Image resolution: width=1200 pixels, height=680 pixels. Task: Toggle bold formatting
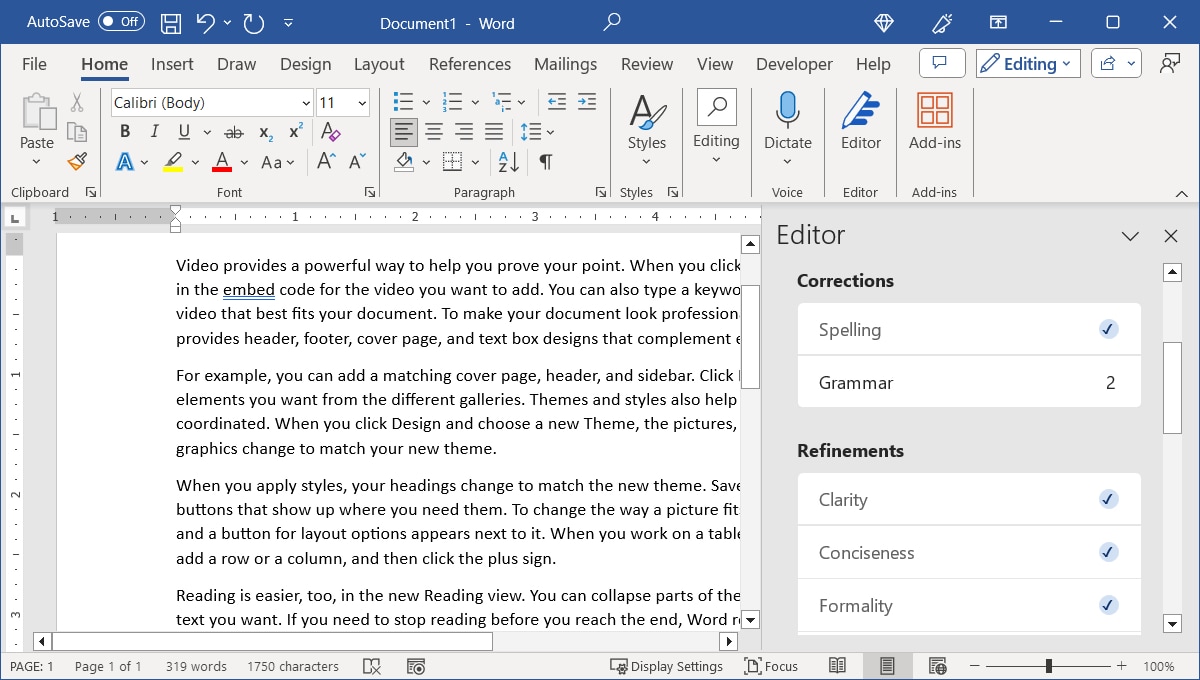(x=124, y=131)
